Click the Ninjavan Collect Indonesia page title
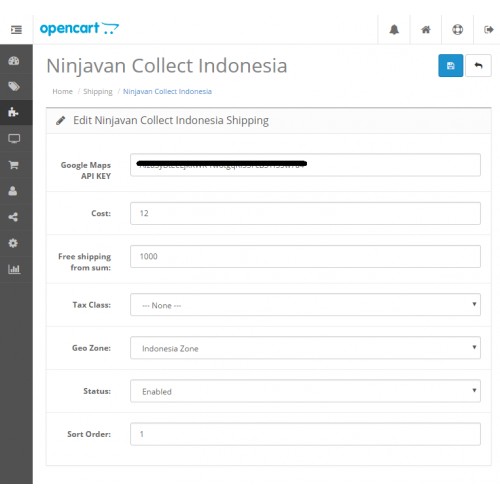 [167, 66]
